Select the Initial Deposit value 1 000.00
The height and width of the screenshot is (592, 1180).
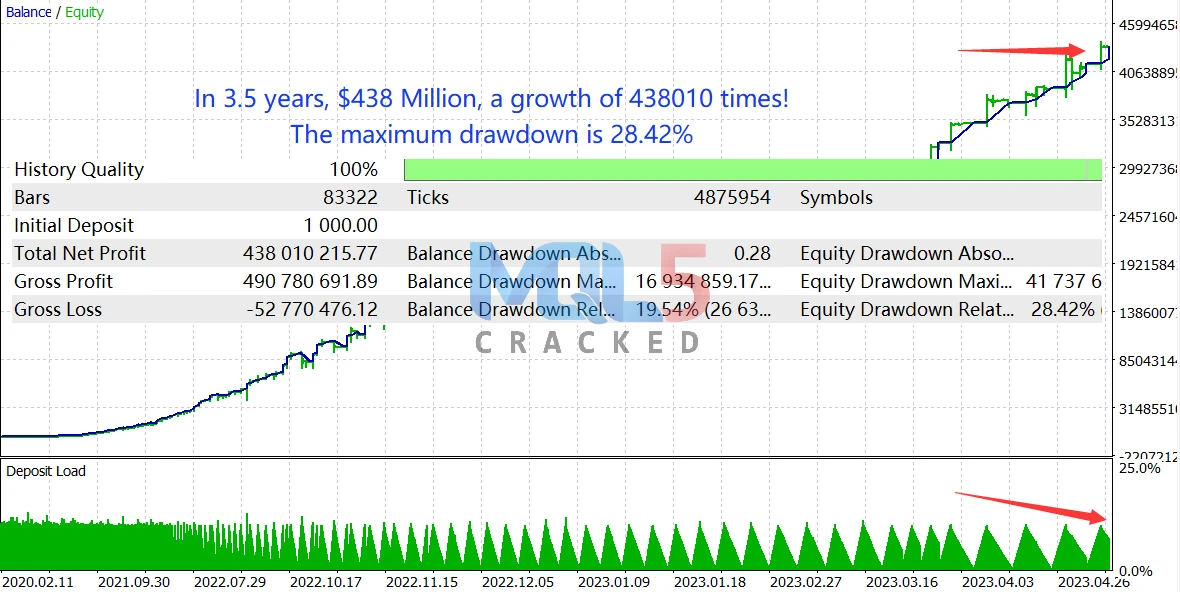click(x=340, y=226)
